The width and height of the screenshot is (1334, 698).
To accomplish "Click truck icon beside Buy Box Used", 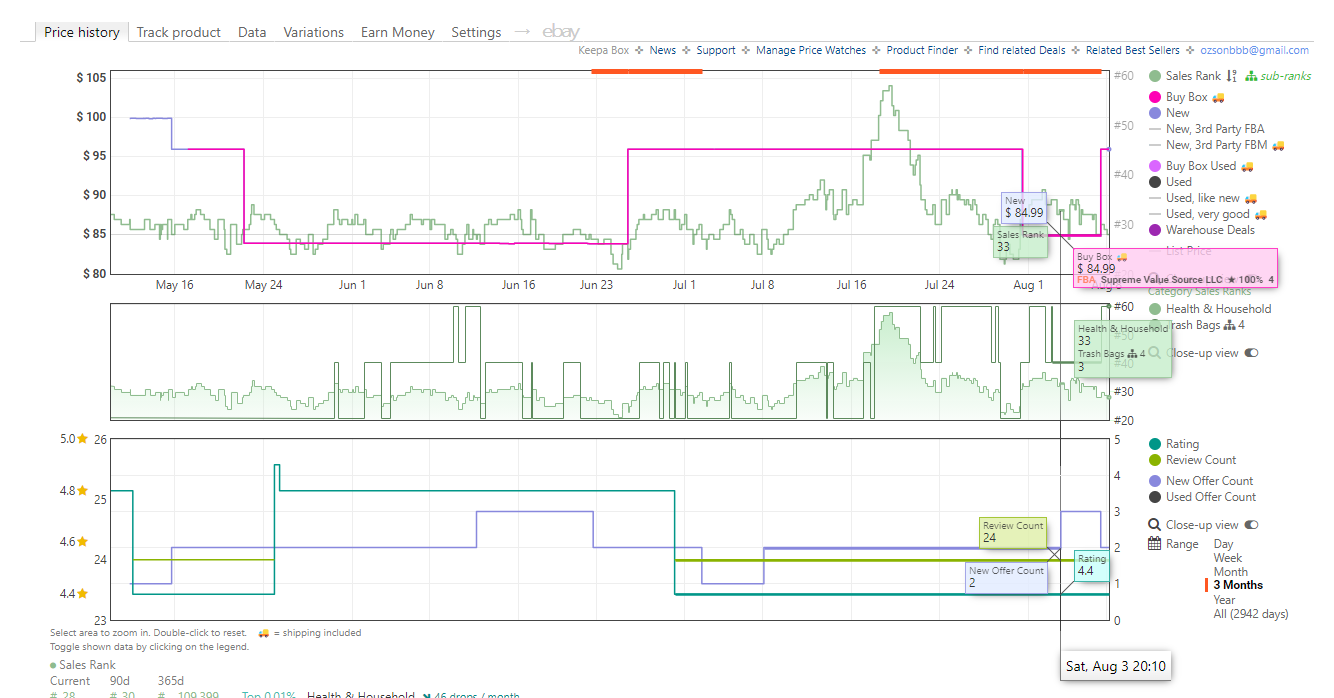I will (x=1247, y=166).
